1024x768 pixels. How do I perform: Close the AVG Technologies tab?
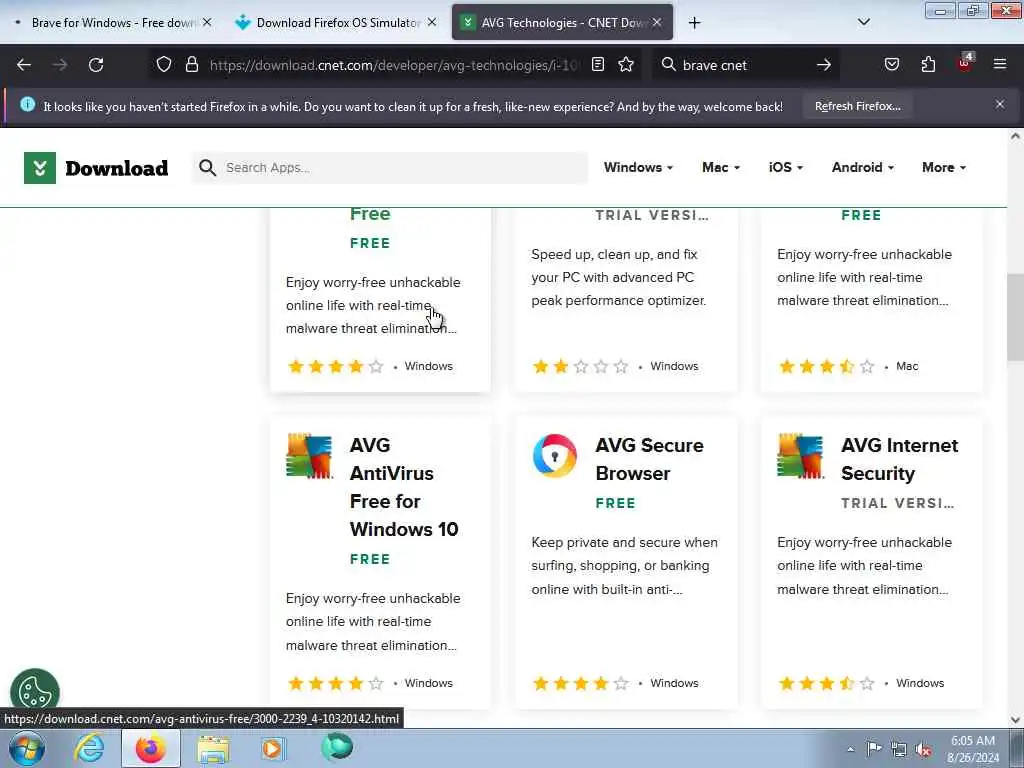[657, 23]
